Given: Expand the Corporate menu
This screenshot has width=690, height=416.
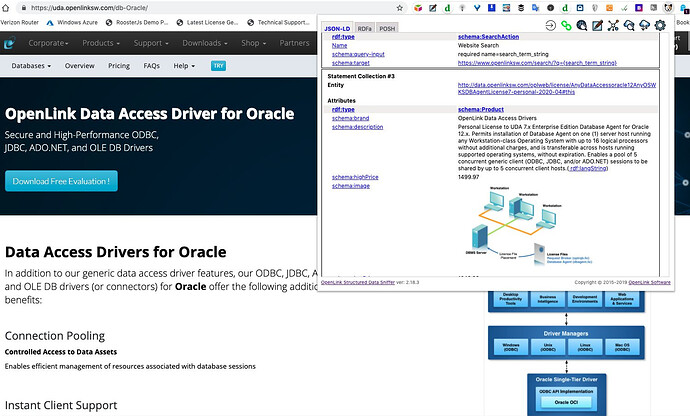Looking at the screenshot, I should (48, 43).
